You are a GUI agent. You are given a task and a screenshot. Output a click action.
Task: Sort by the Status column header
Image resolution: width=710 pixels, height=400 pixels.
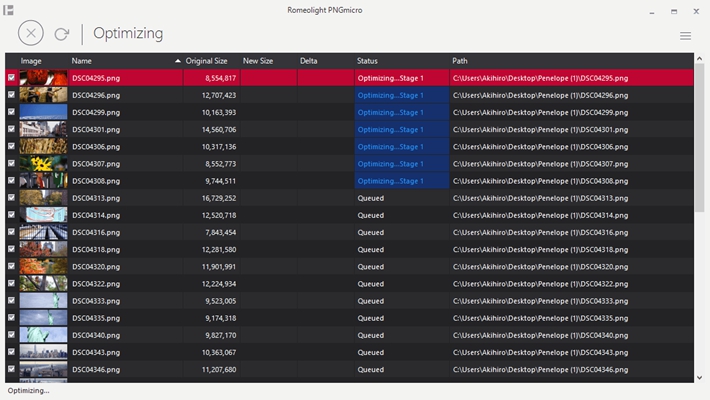[367, 61]
